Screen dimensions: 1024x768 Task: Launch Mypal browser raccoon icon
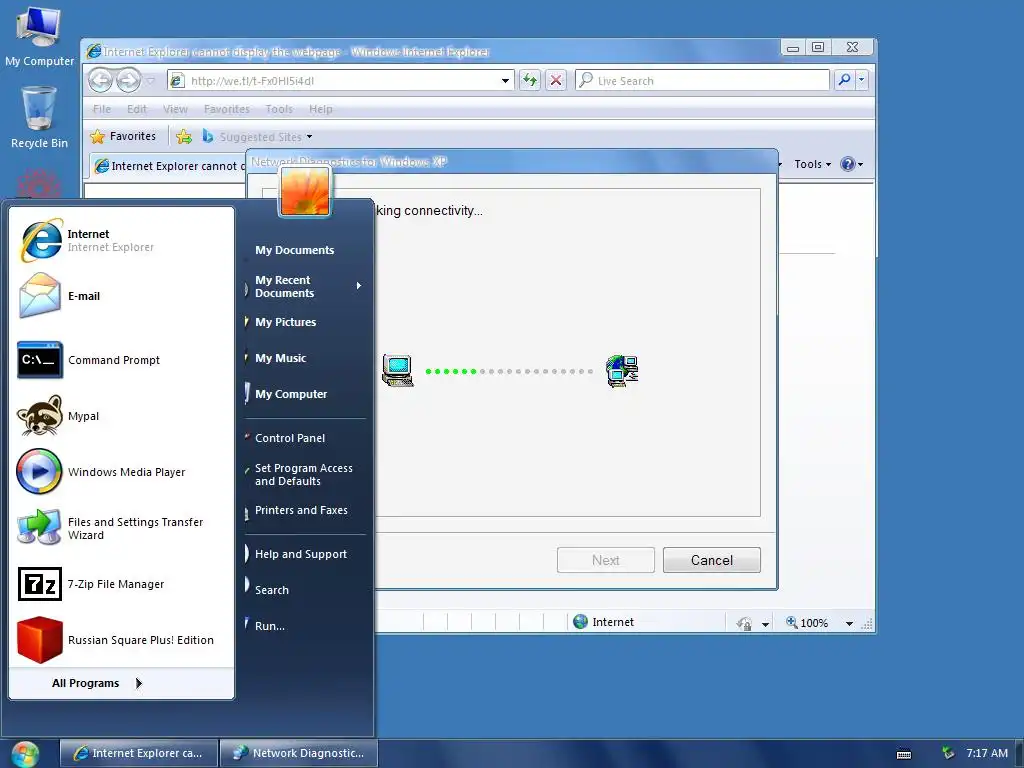39,416
